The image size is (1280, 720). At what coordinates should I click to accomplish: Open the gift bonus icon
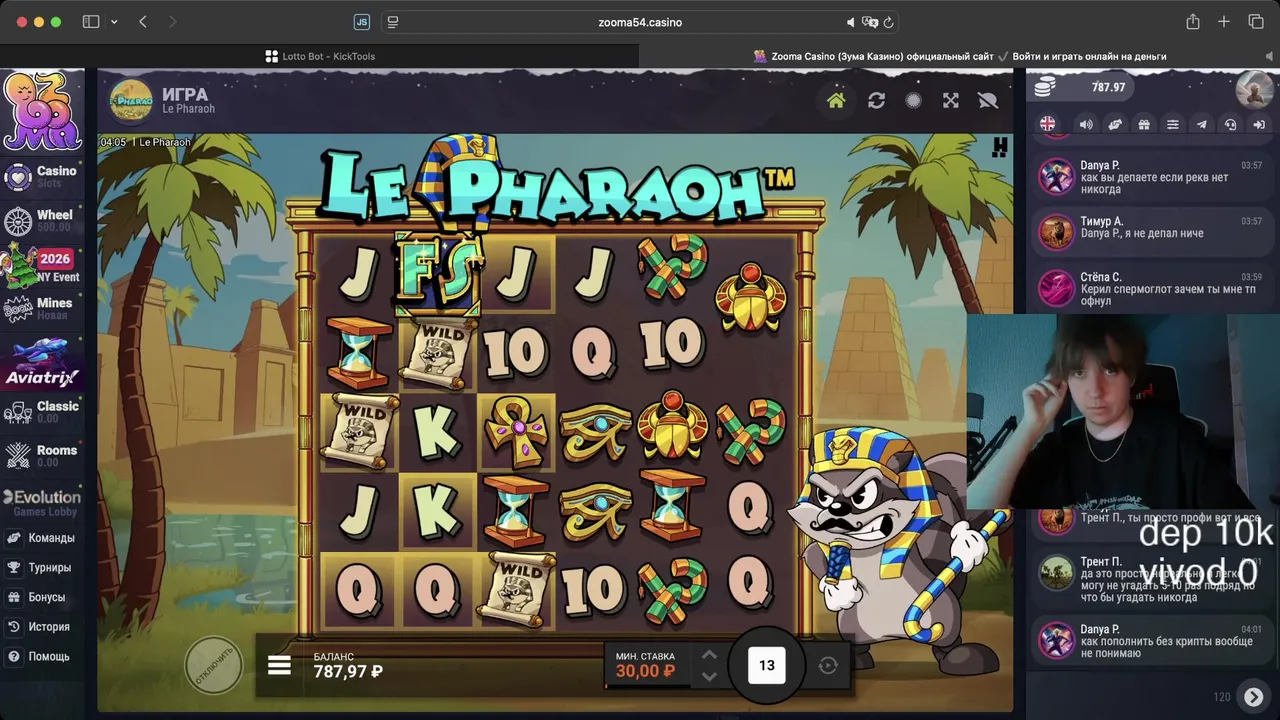(1144, 124)
